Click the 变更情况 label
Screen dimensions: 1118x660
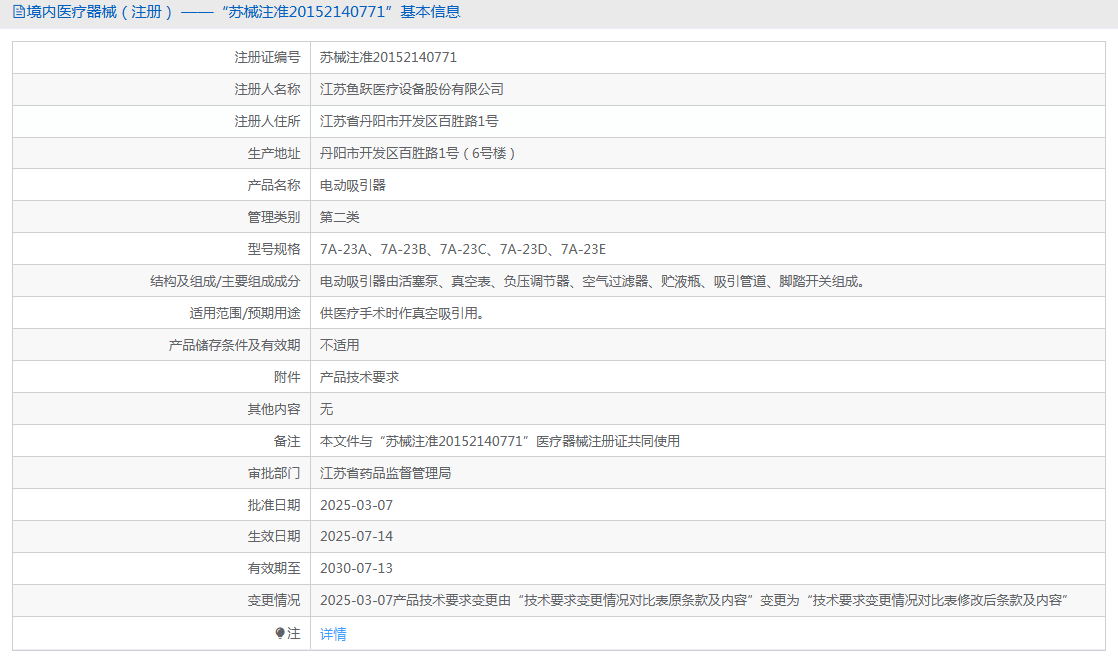[x=274, y=600]
